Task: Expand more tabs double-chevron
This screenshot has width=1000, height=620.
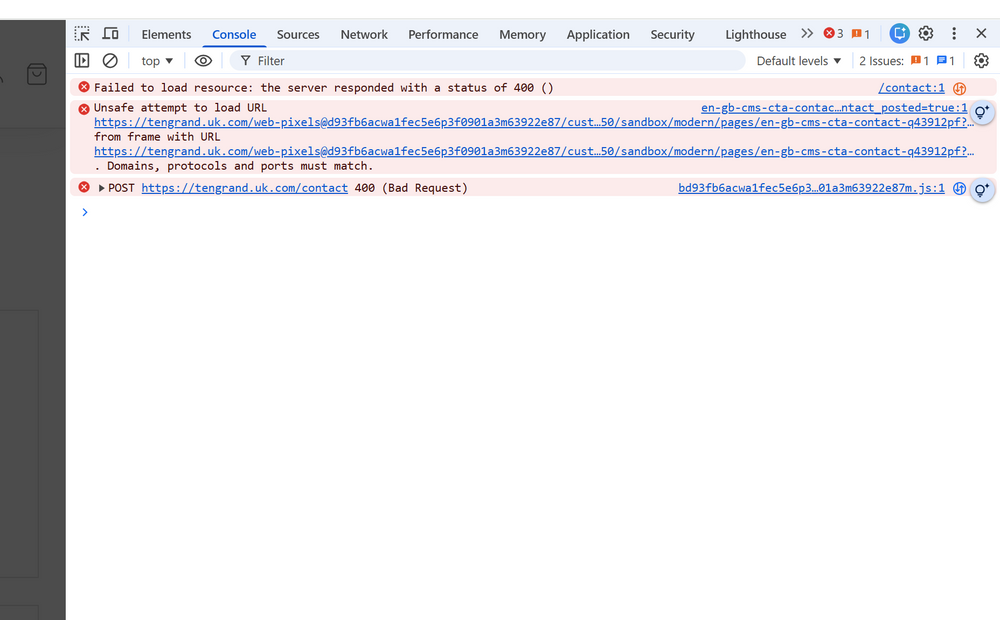Action: pos(807,33)
